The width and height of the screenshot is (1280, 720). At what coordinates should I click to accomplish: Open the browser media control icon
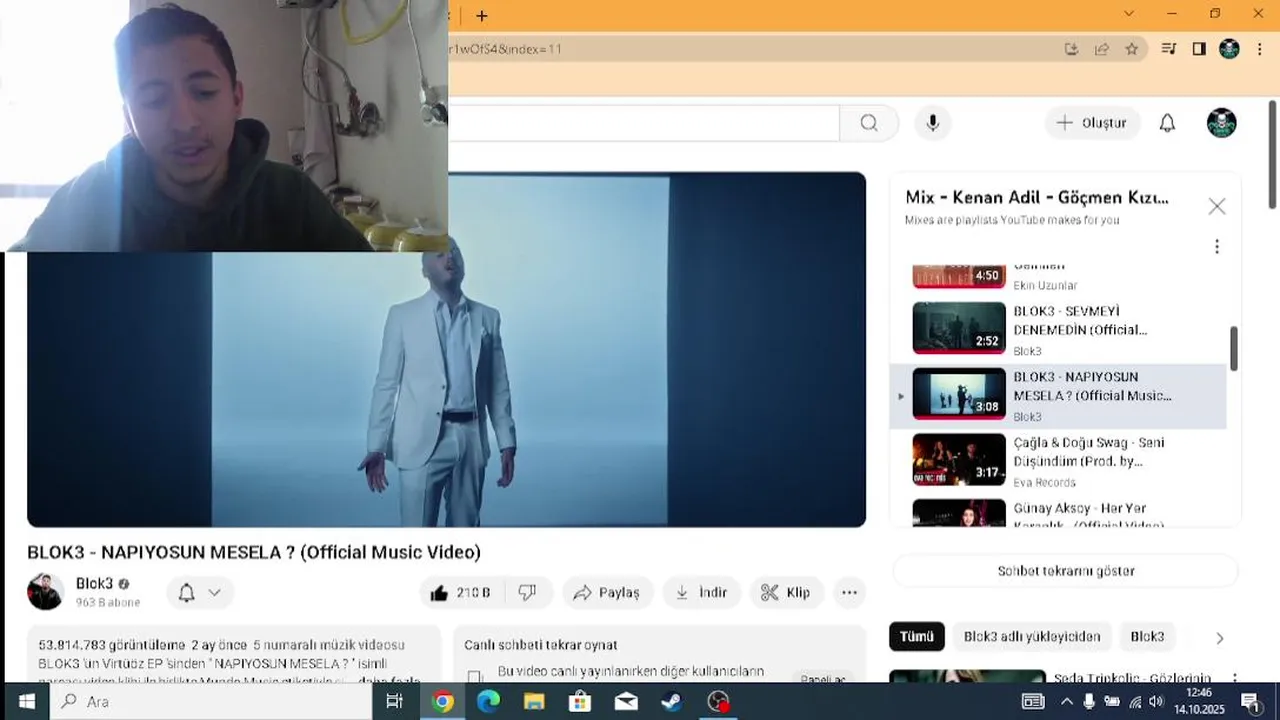point(1168,49)
